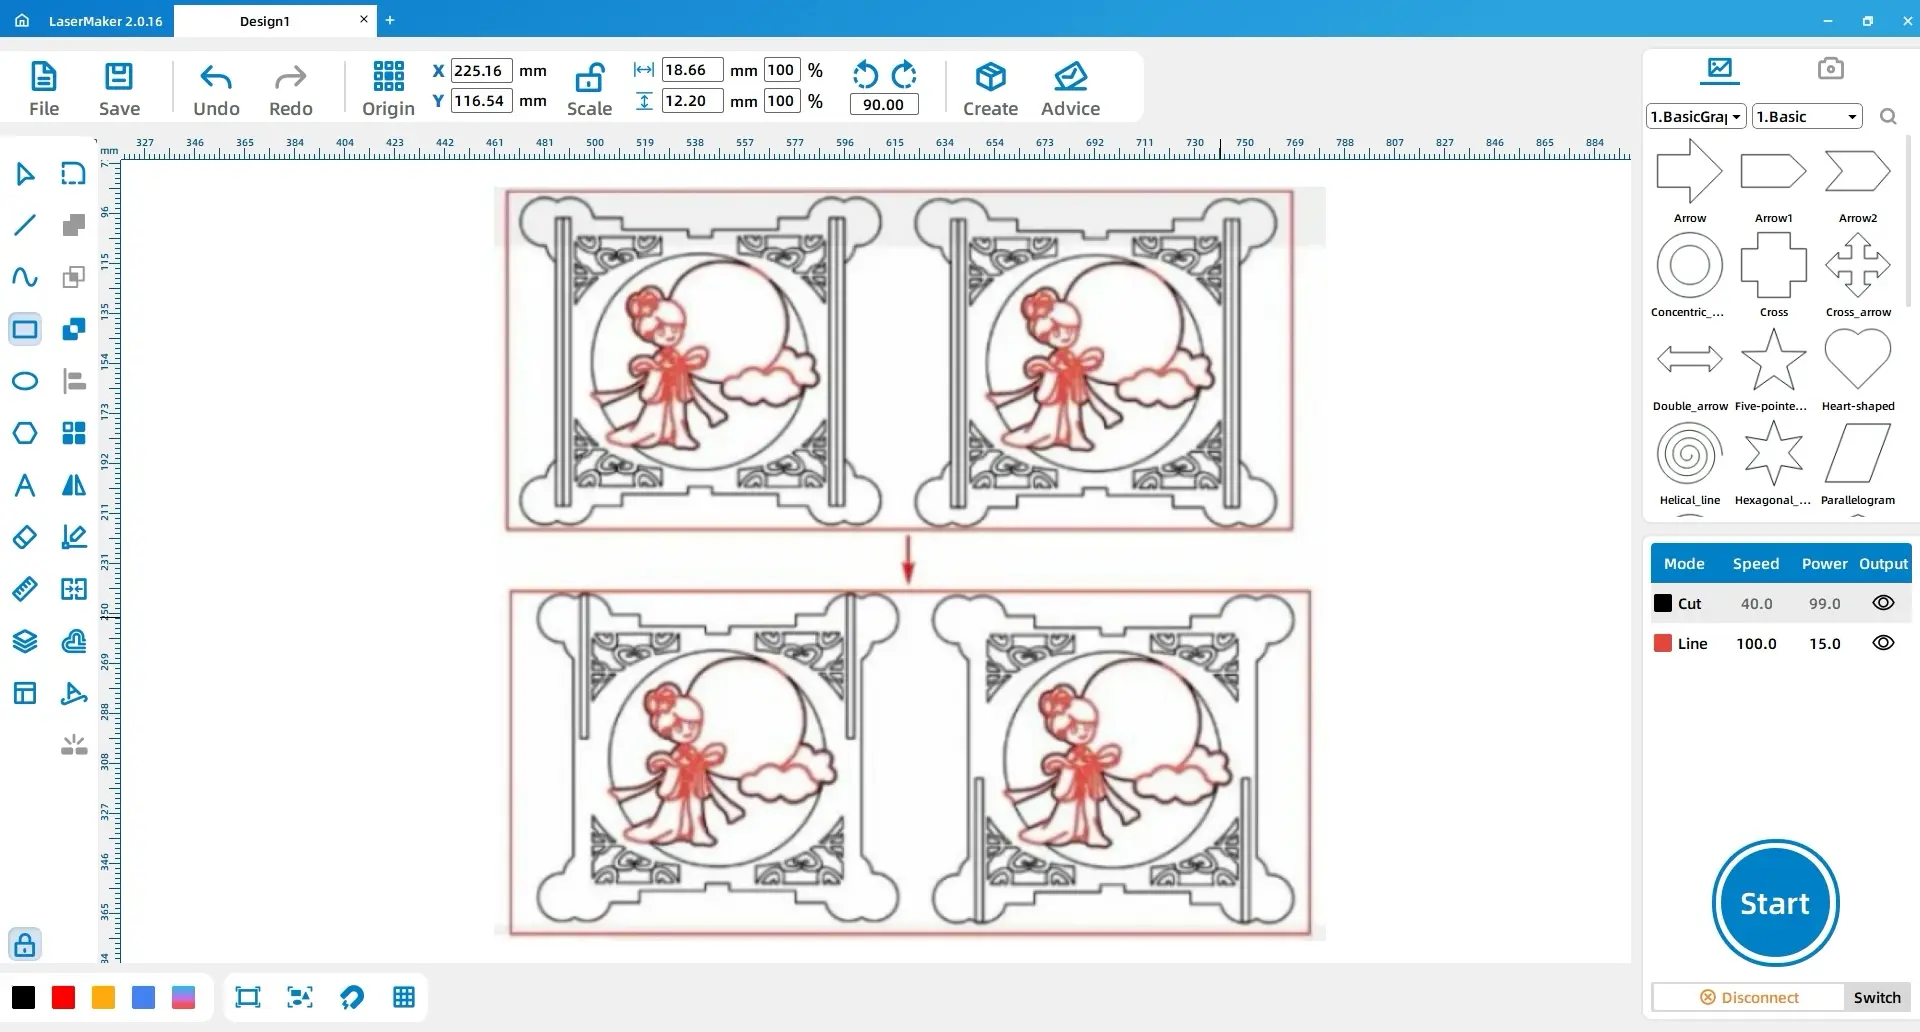Pick the black color swatch
Image resolution: width=1920 pixels, height=1032 pixels.
tap(23, 997)
